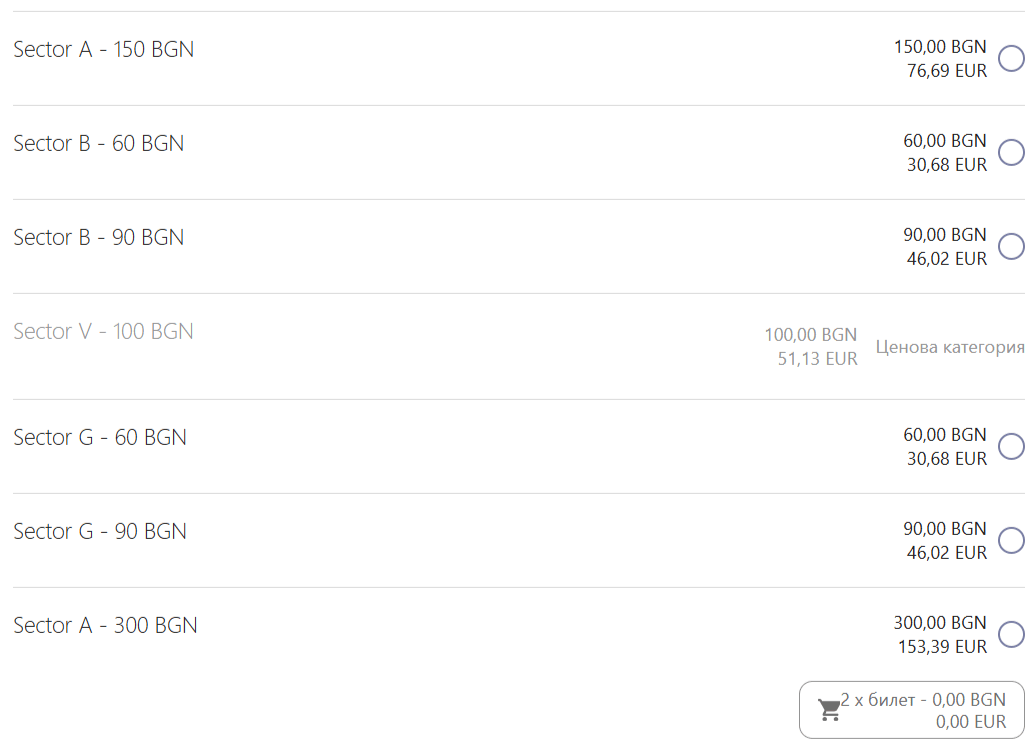This screenshot has width=1032, height=753.
Task: Click the 'Sector B - 90 BGN' row title
Action: [99, 238]
